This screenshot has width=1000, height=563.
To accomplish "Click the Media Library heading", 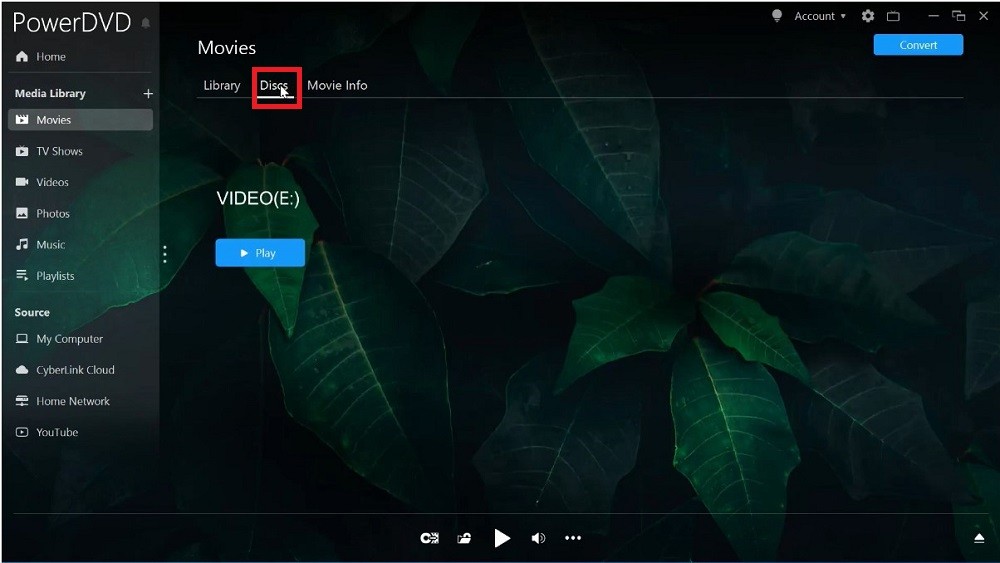I will pyautogui.click(x=50, y=94).
